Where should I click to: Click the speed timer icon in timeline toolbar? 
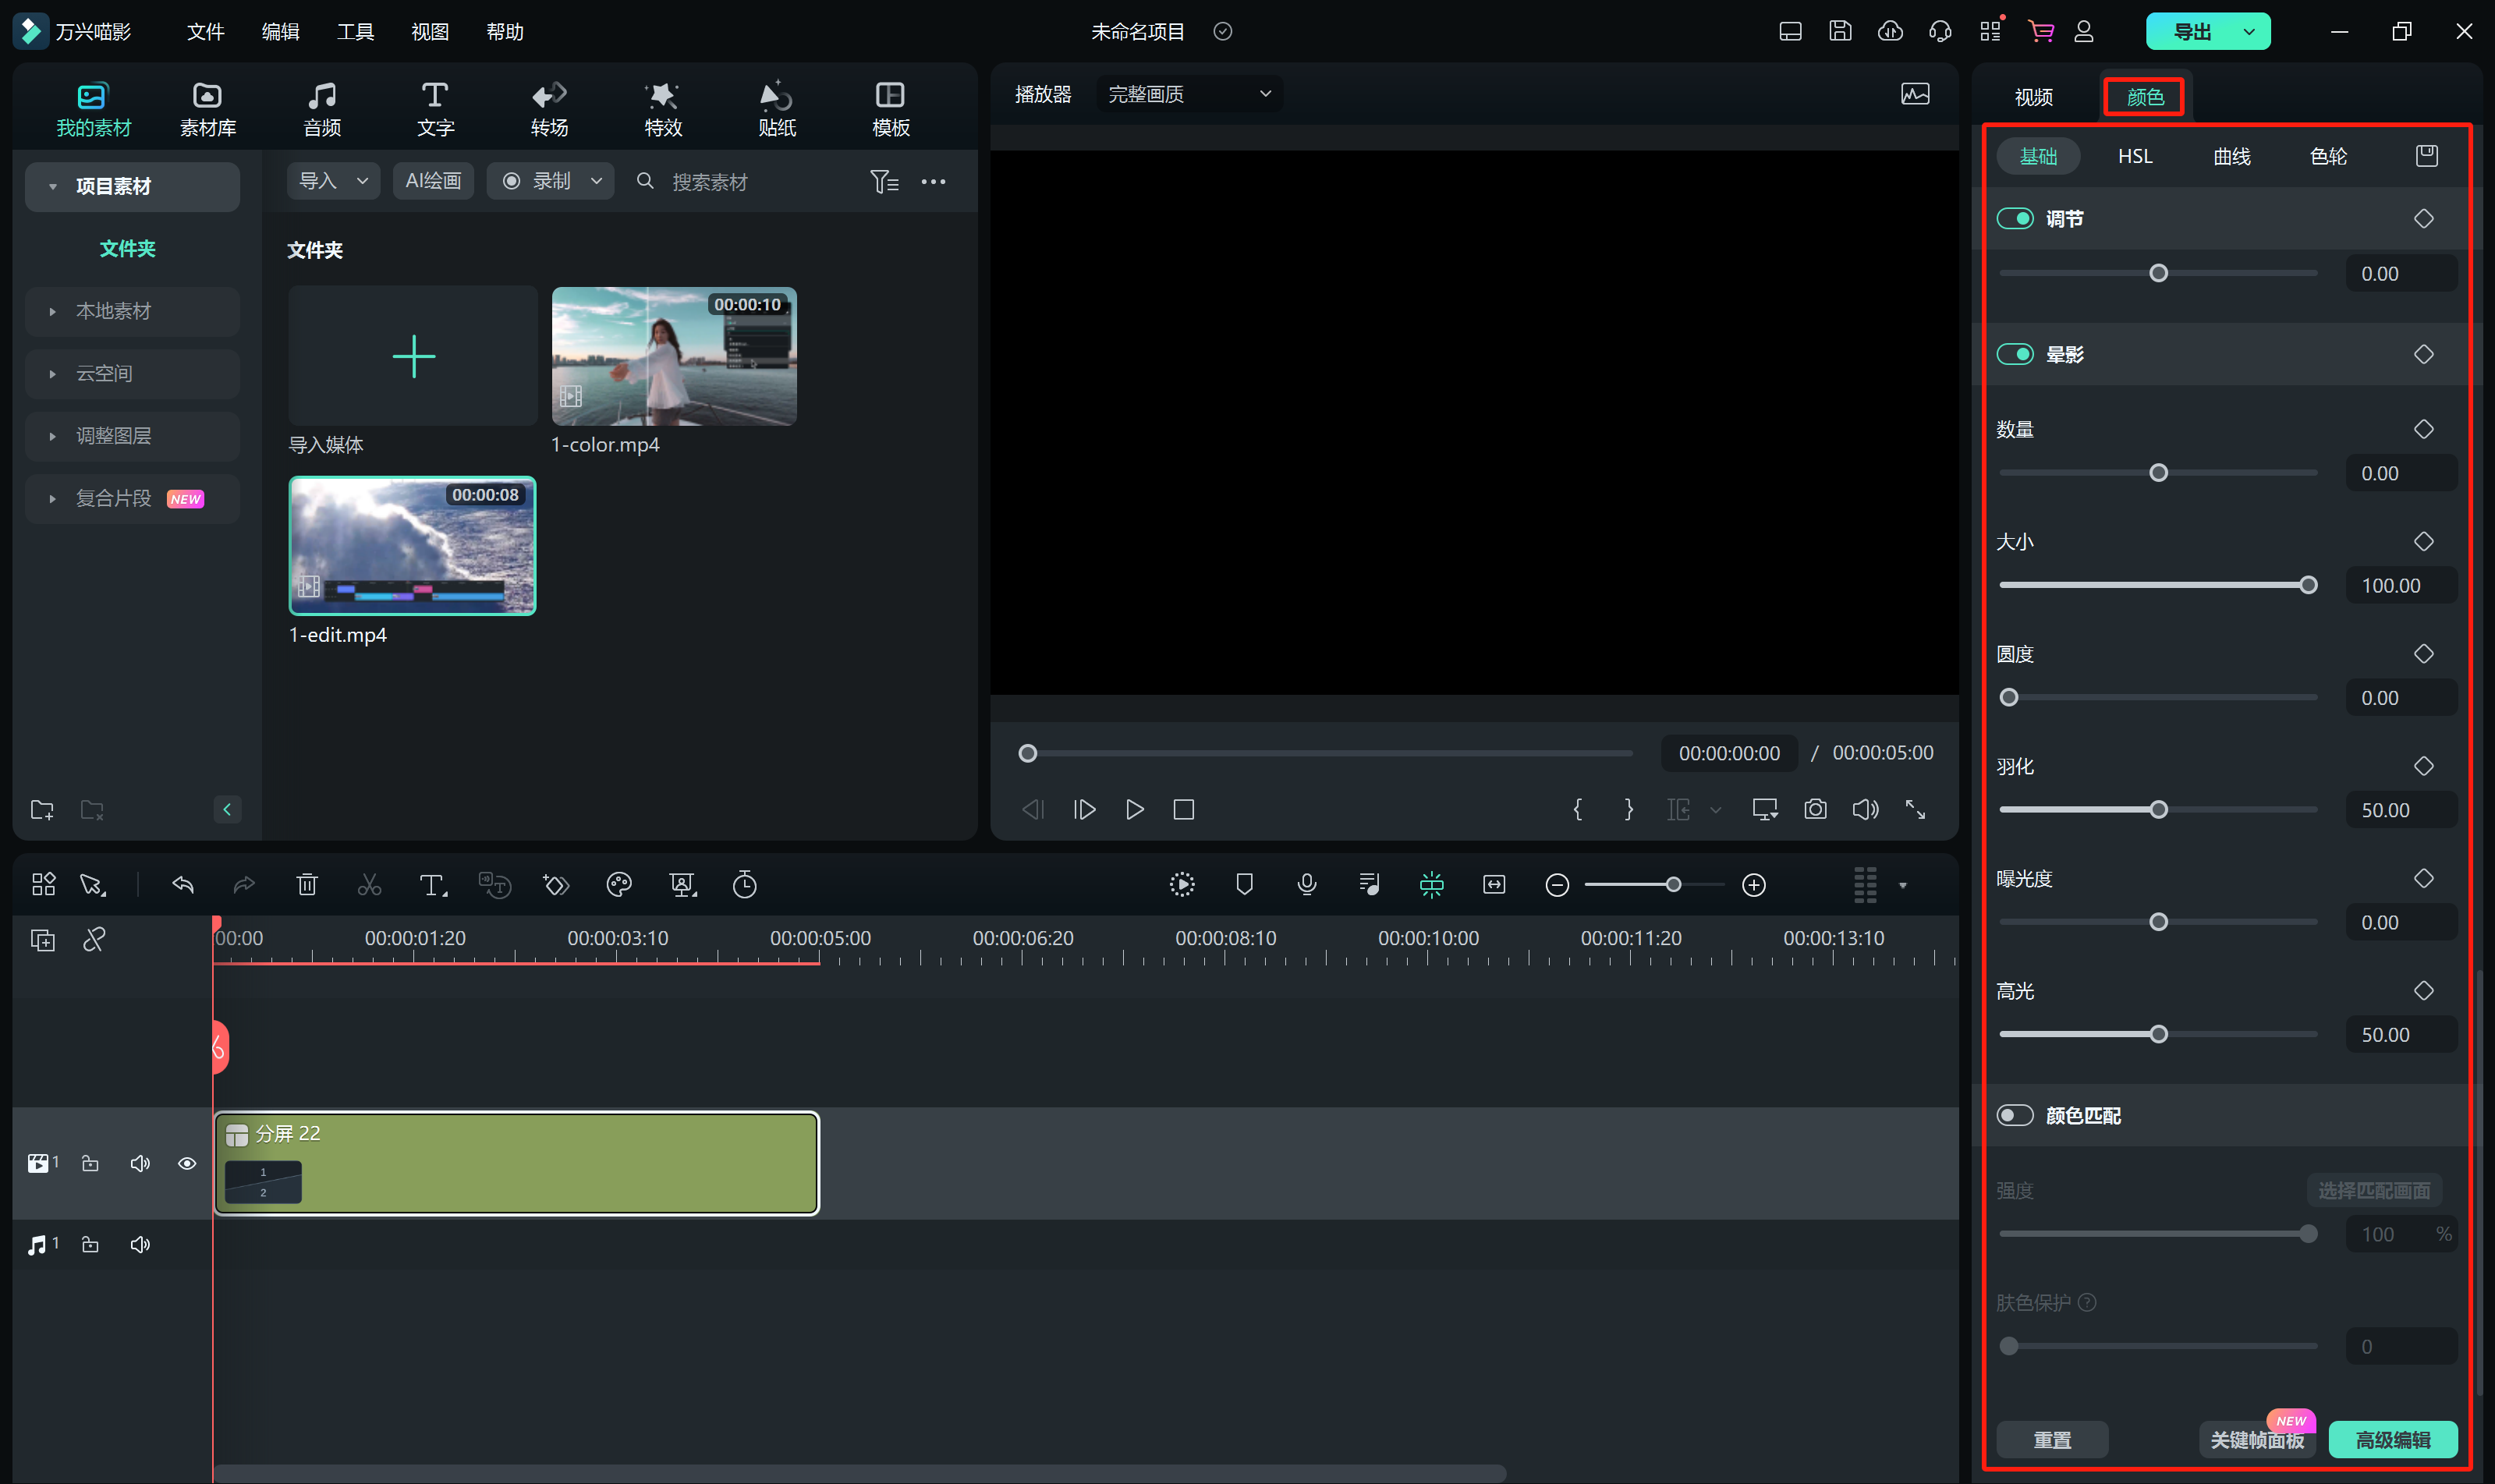click(745, 884)
